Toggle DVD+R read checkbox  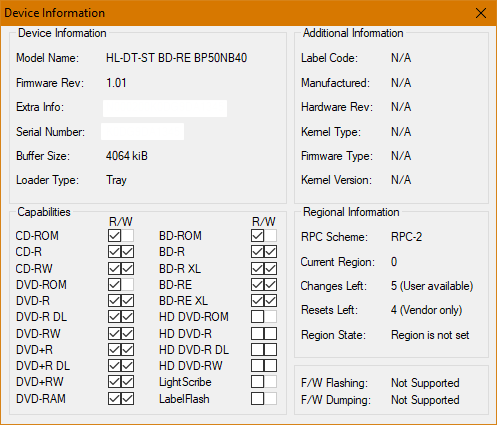coord(114,350)
